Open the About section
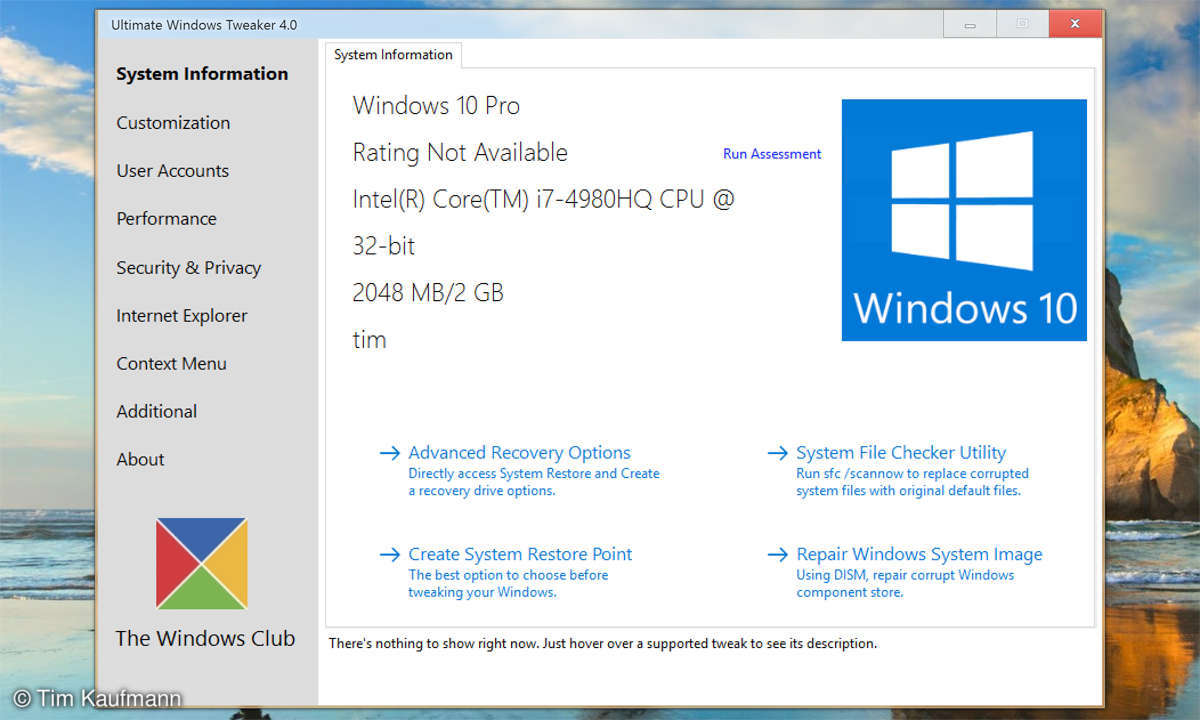Image resolution: width=1200 pixels, height=720 pixels. [x=140, y=460]
